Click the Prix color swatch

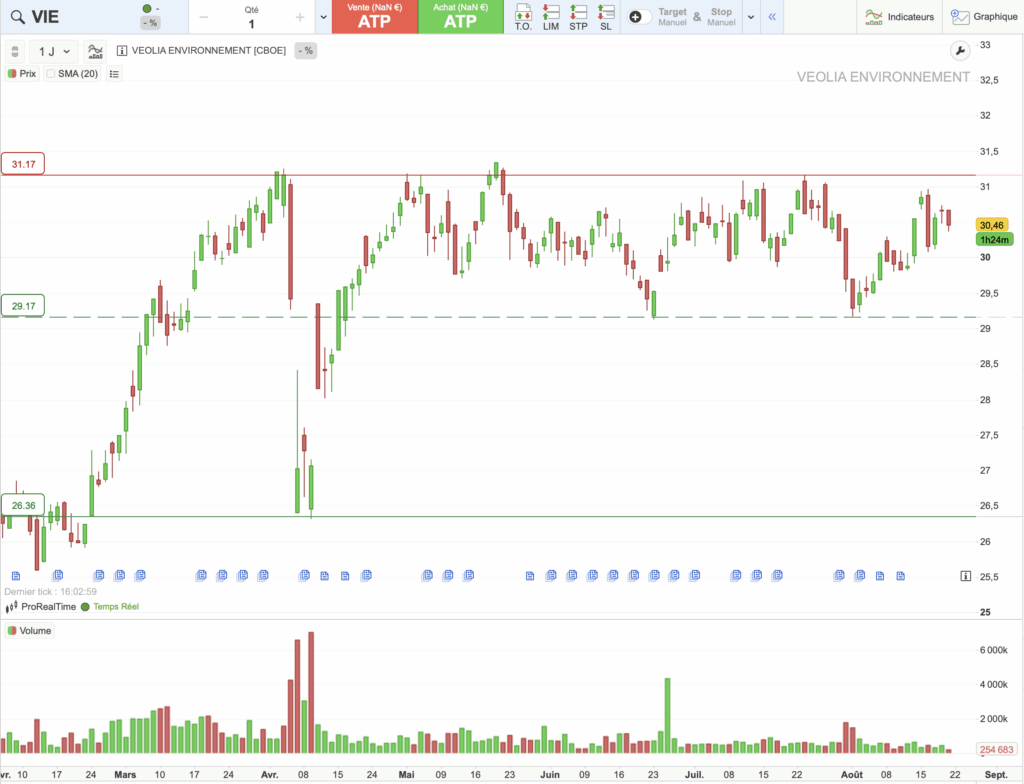click(14, 73)
